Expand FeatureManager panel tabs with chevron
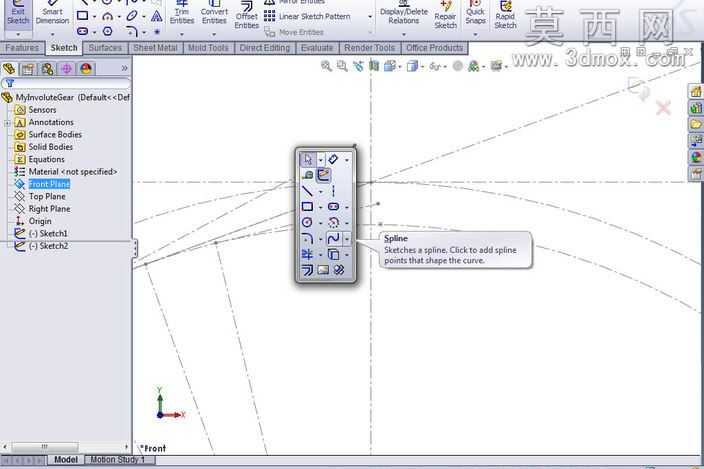 click(x=124, y=68)
